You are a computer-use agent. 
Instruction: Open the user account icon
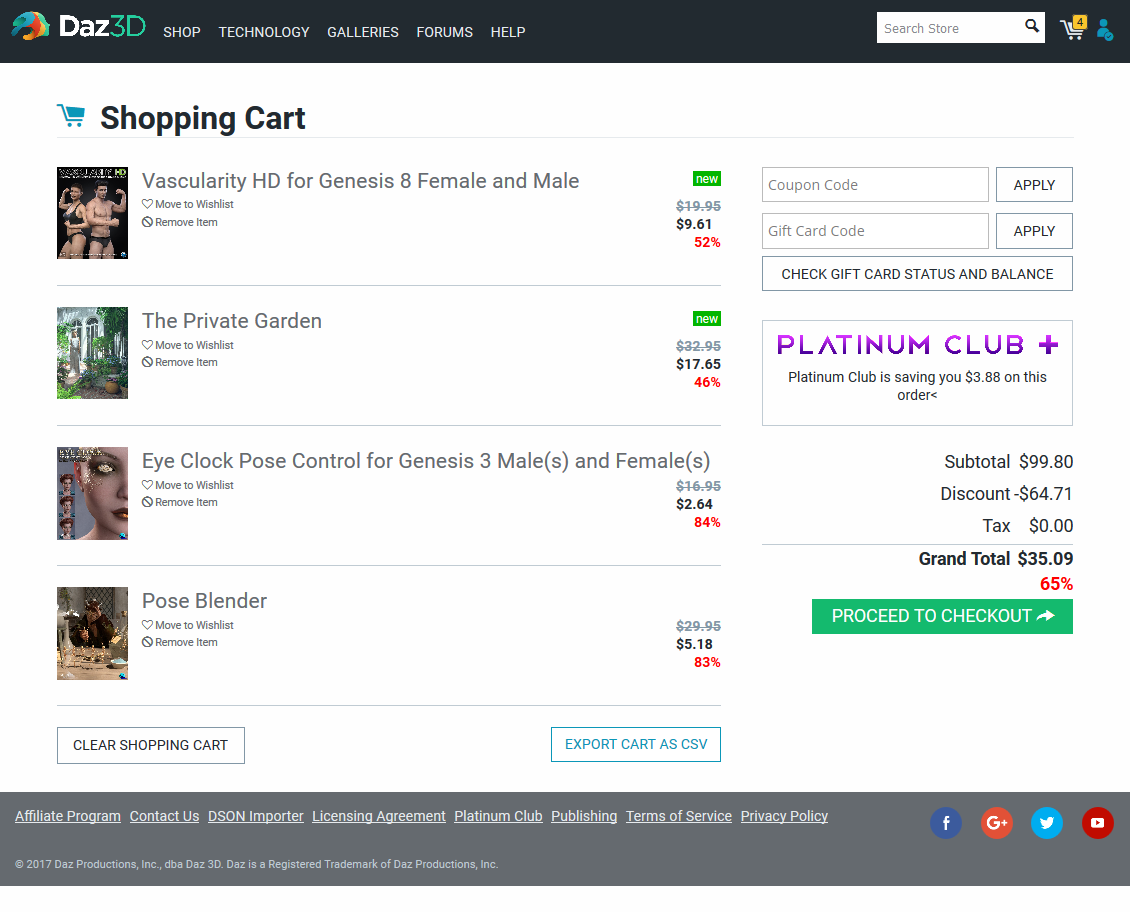(x=1104, y=30)
